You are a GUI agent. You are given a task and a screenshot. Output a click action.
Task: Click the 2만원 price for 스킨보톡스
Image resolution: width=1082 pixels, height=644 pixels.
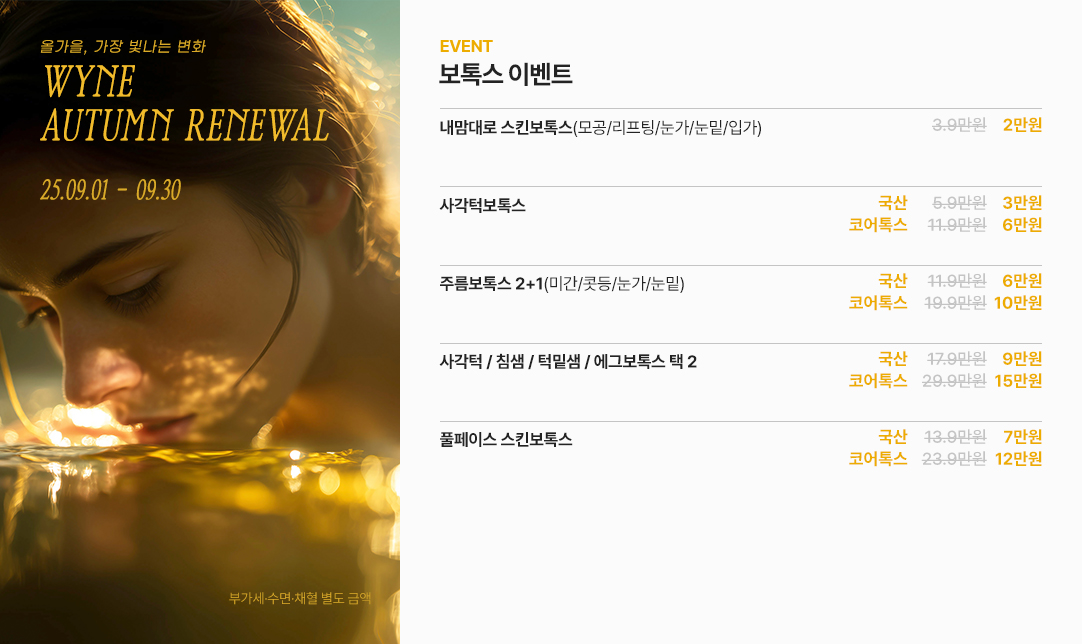click(x=1022, y=125)
